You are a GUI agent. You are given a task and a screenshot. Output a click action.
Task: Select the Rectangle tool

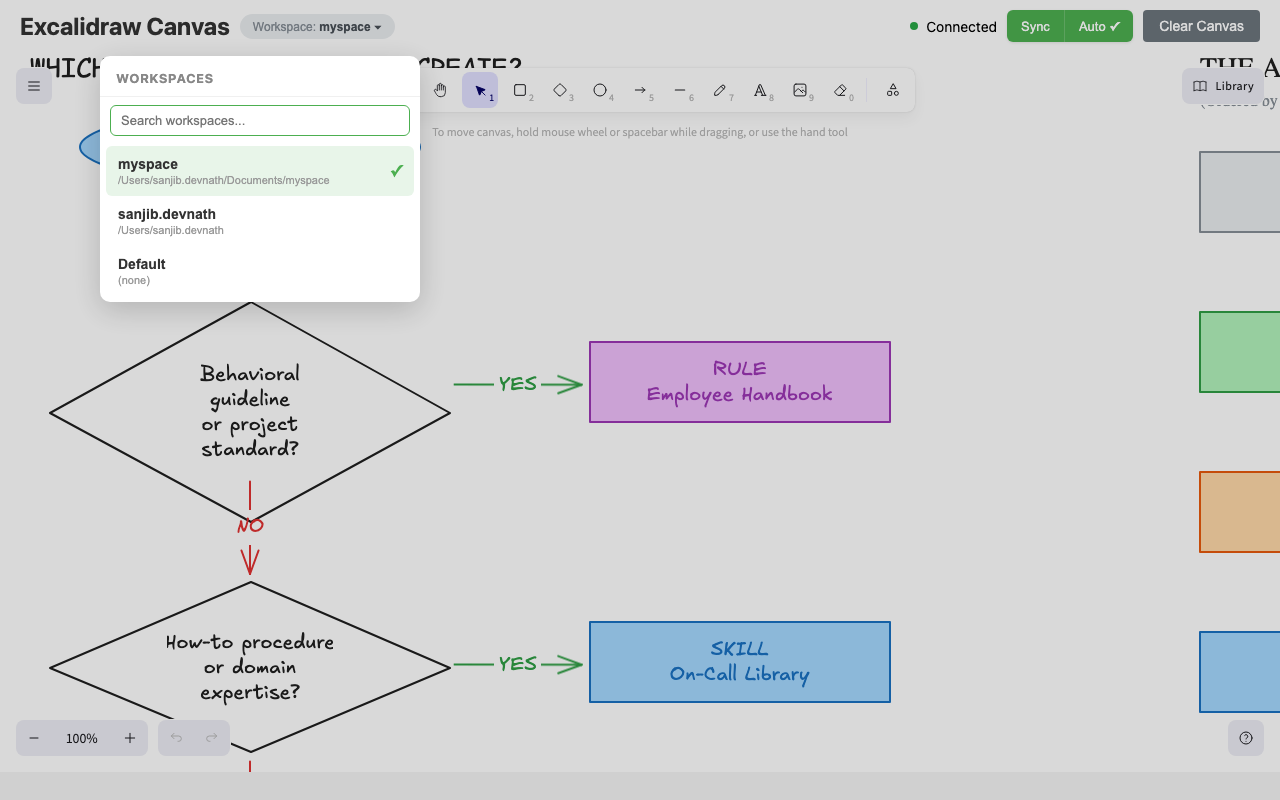[x=521, y=90]
